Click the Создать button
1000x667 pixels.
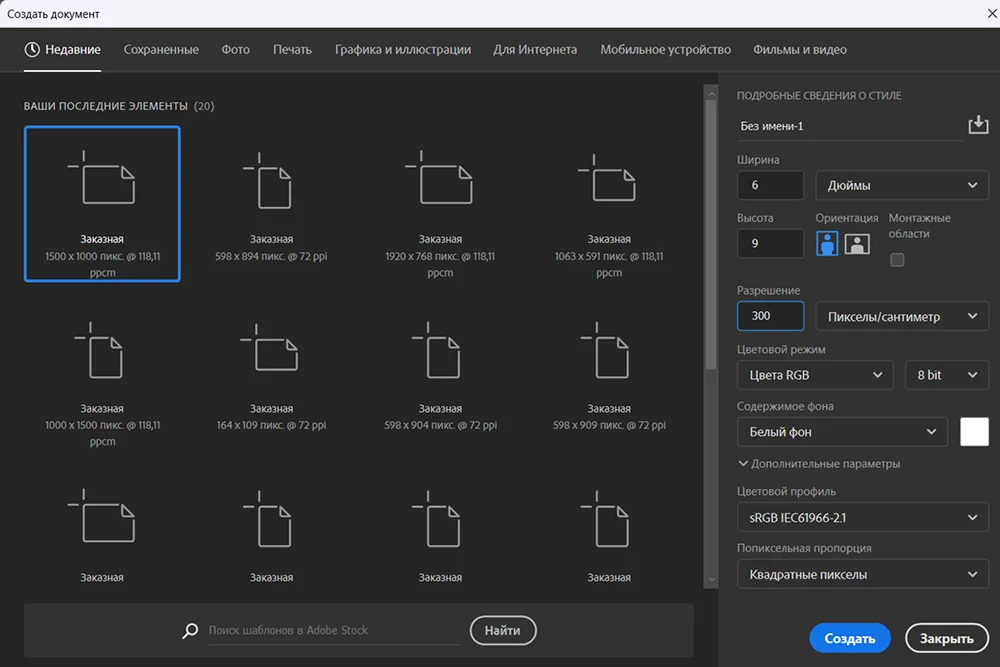tap(849, 638)
